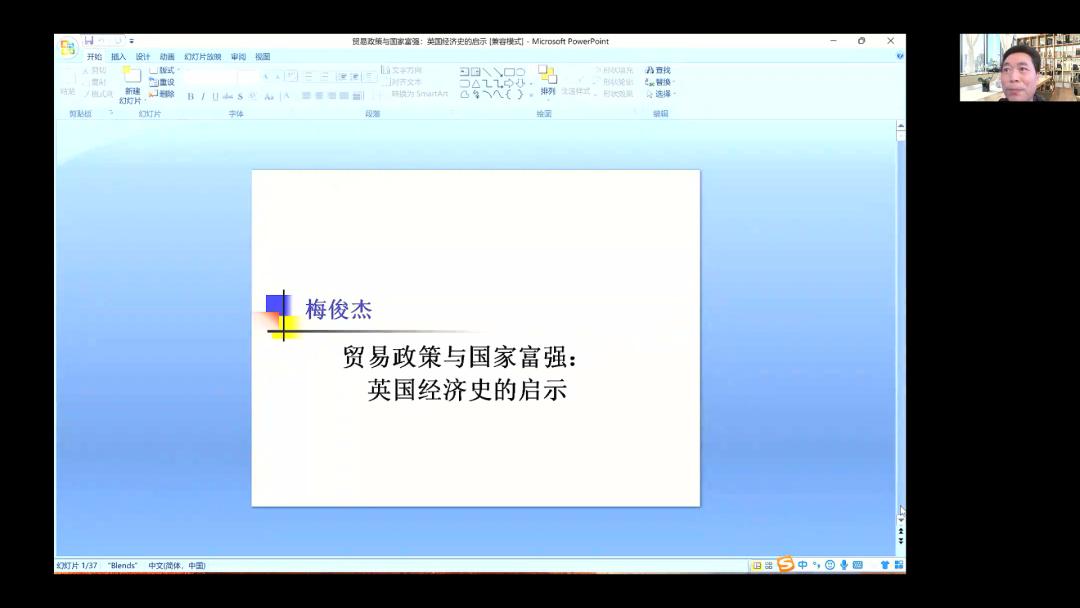Open the Sogou emoji smiley icon
Image resolution: width=1080 pixels, height=608 pixels.
[x=830, y=565]
